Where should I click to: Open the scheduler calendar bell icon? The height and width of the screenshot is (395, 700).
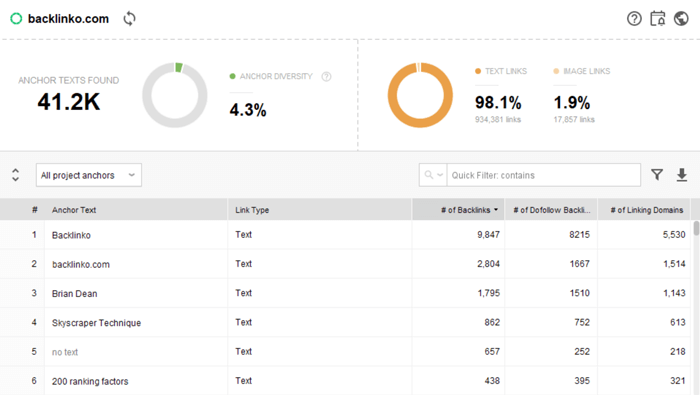pos(658,19)
